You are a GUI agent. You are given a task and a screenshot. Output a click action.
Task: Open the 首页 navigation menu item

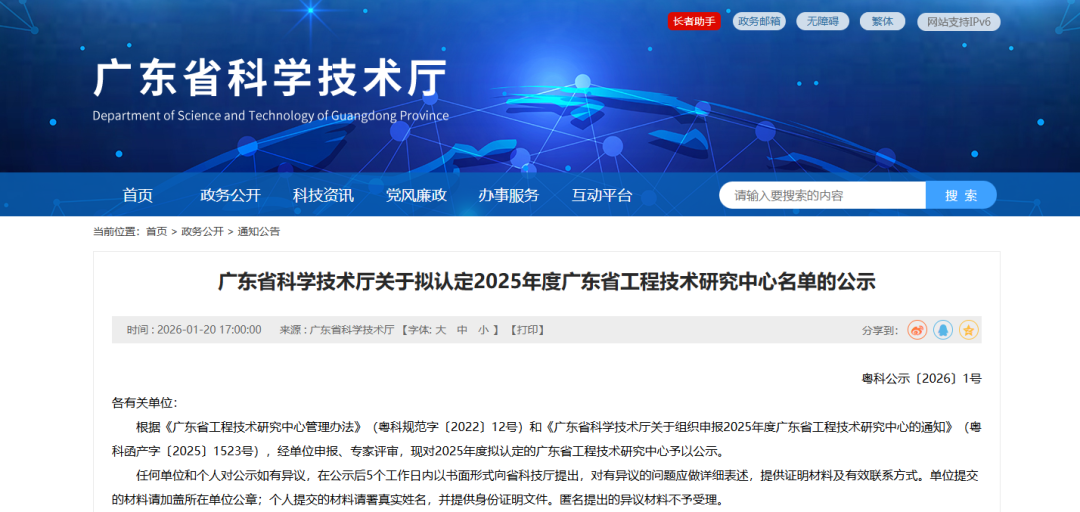(138, 195)
